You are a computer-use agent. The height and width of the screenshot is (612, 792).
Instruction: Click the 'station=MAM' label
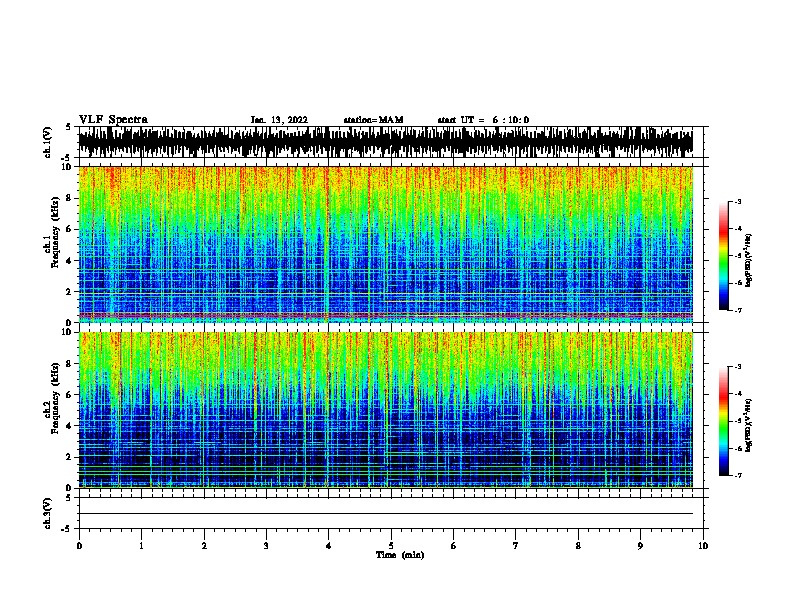(373, 120)
